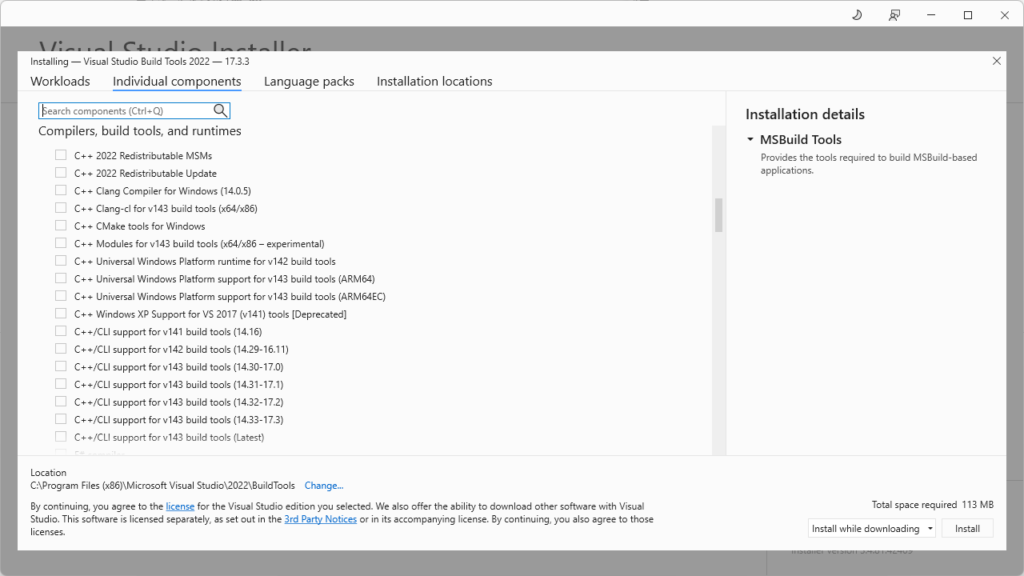
Task: Enable C++/CLI support for v143 (14.31-17.1)
Action: pos(61,385)
